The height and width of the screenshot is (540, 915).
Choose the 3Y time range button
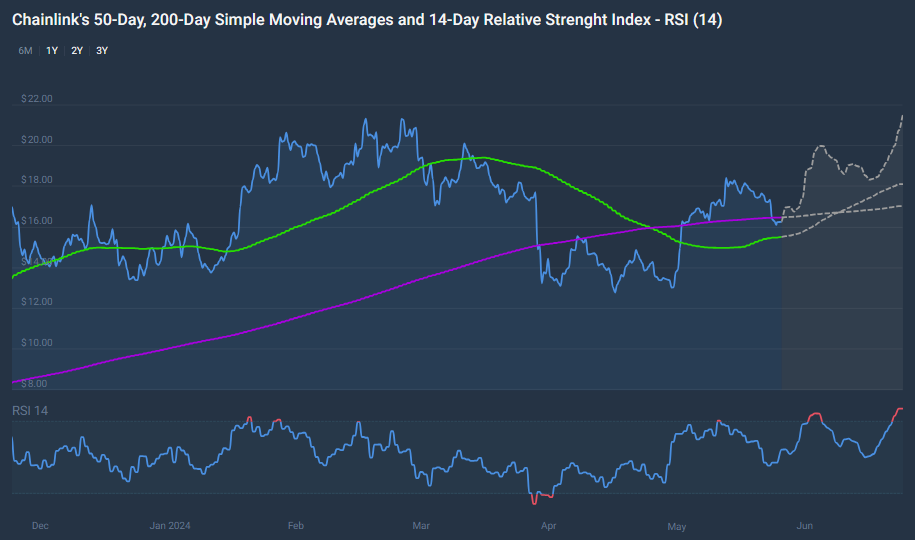click(102, 50)
